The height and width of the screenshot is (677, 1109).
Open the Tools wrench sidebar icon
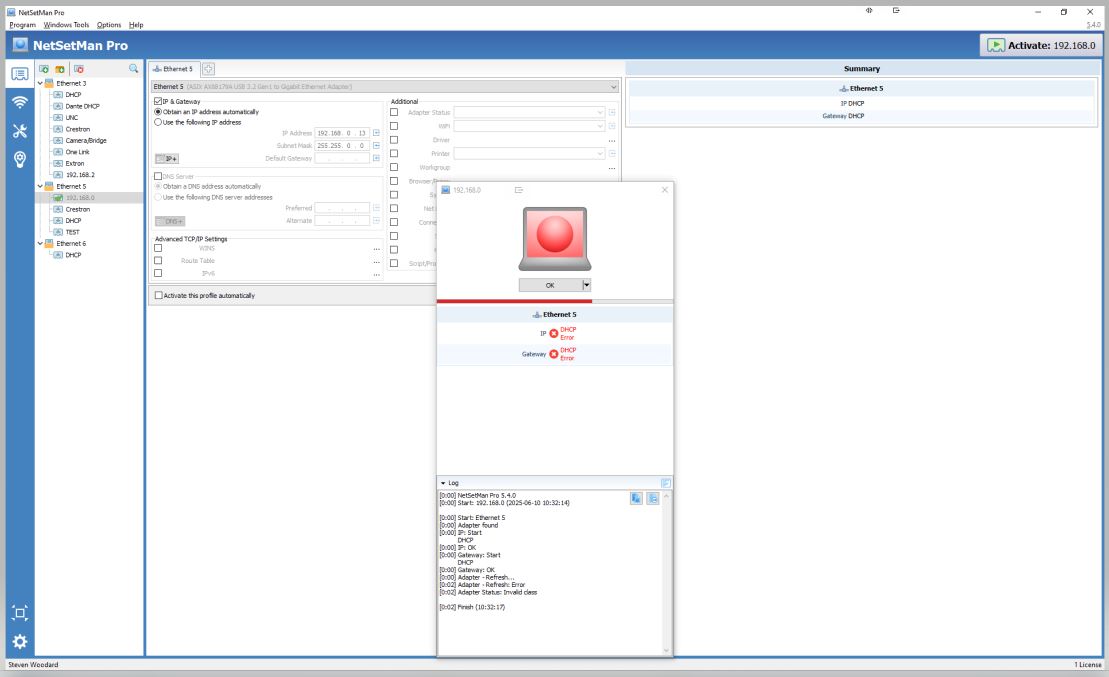(x=20, y=131)
